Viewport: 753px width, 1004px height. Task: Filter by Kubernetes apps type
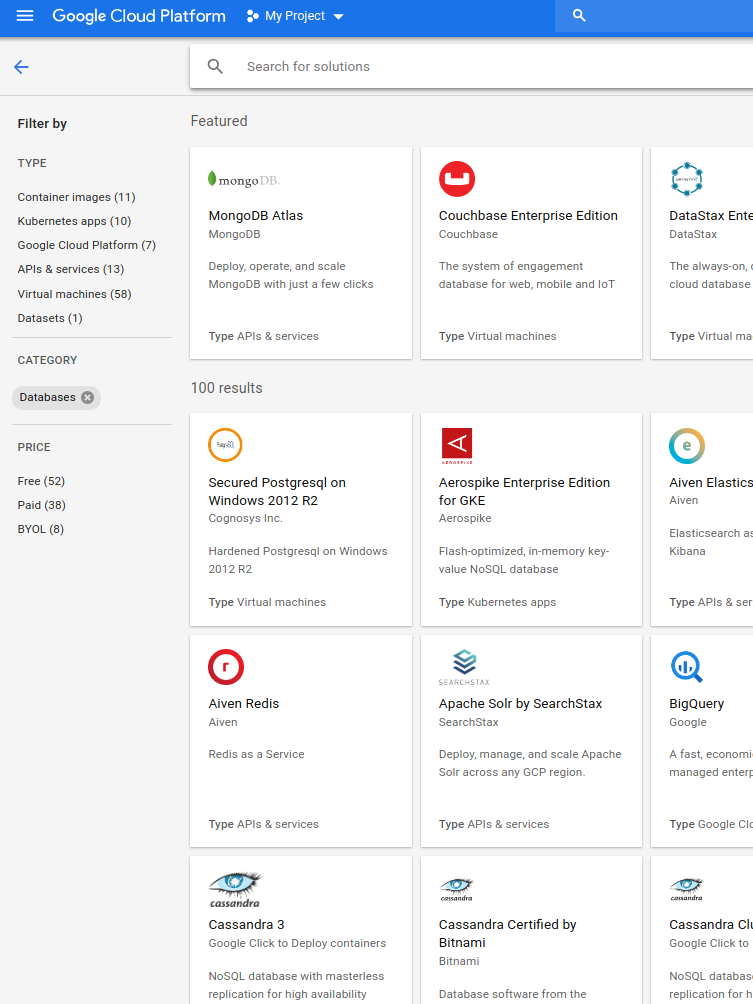(74, 221)
